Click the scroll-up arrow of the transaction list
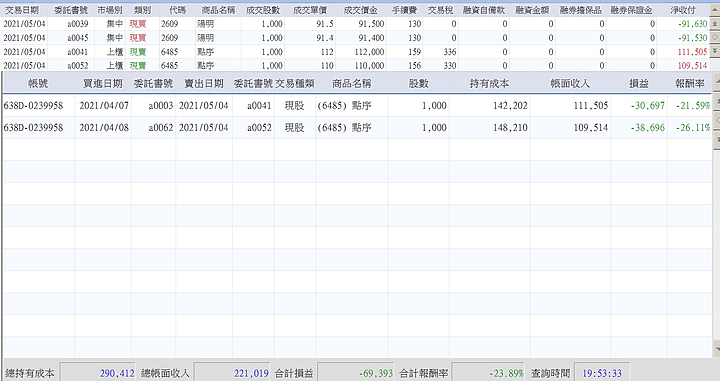The width and height of the screenshot is (720, 381). tap(714, 10)
